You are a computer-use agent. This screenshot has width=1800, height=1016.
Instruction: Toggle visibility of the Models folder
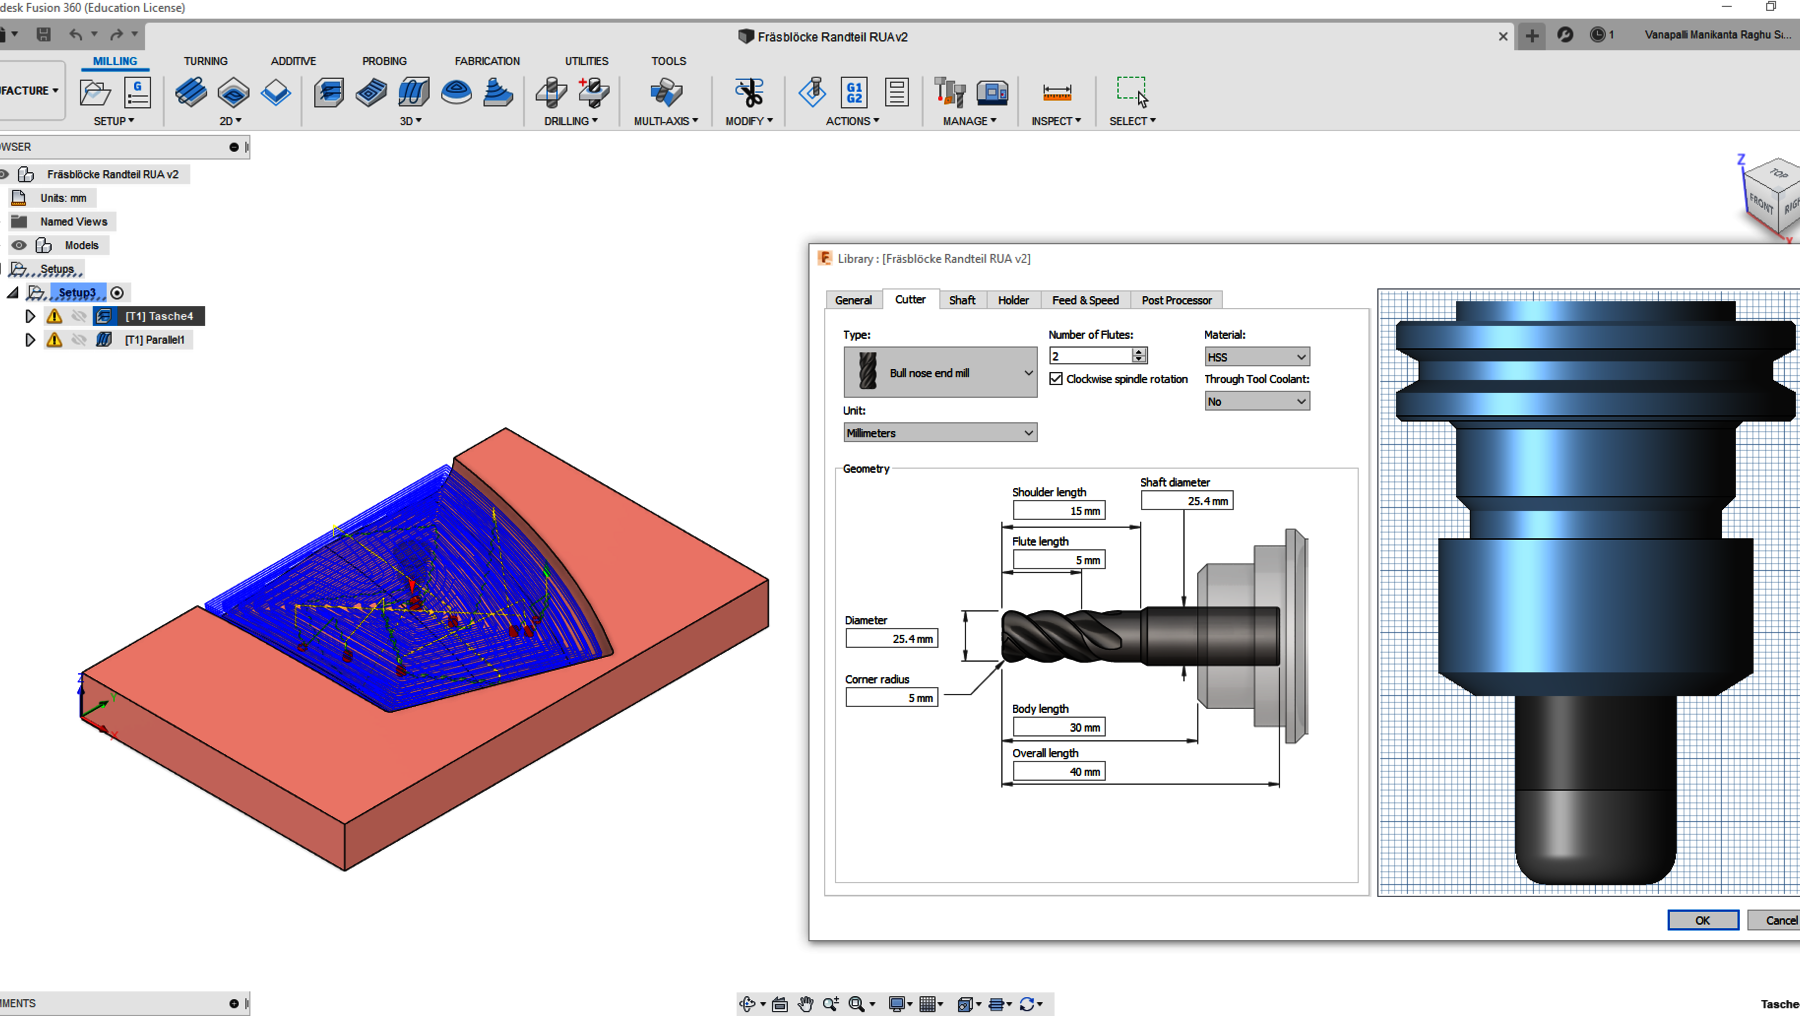pos(19,245)
